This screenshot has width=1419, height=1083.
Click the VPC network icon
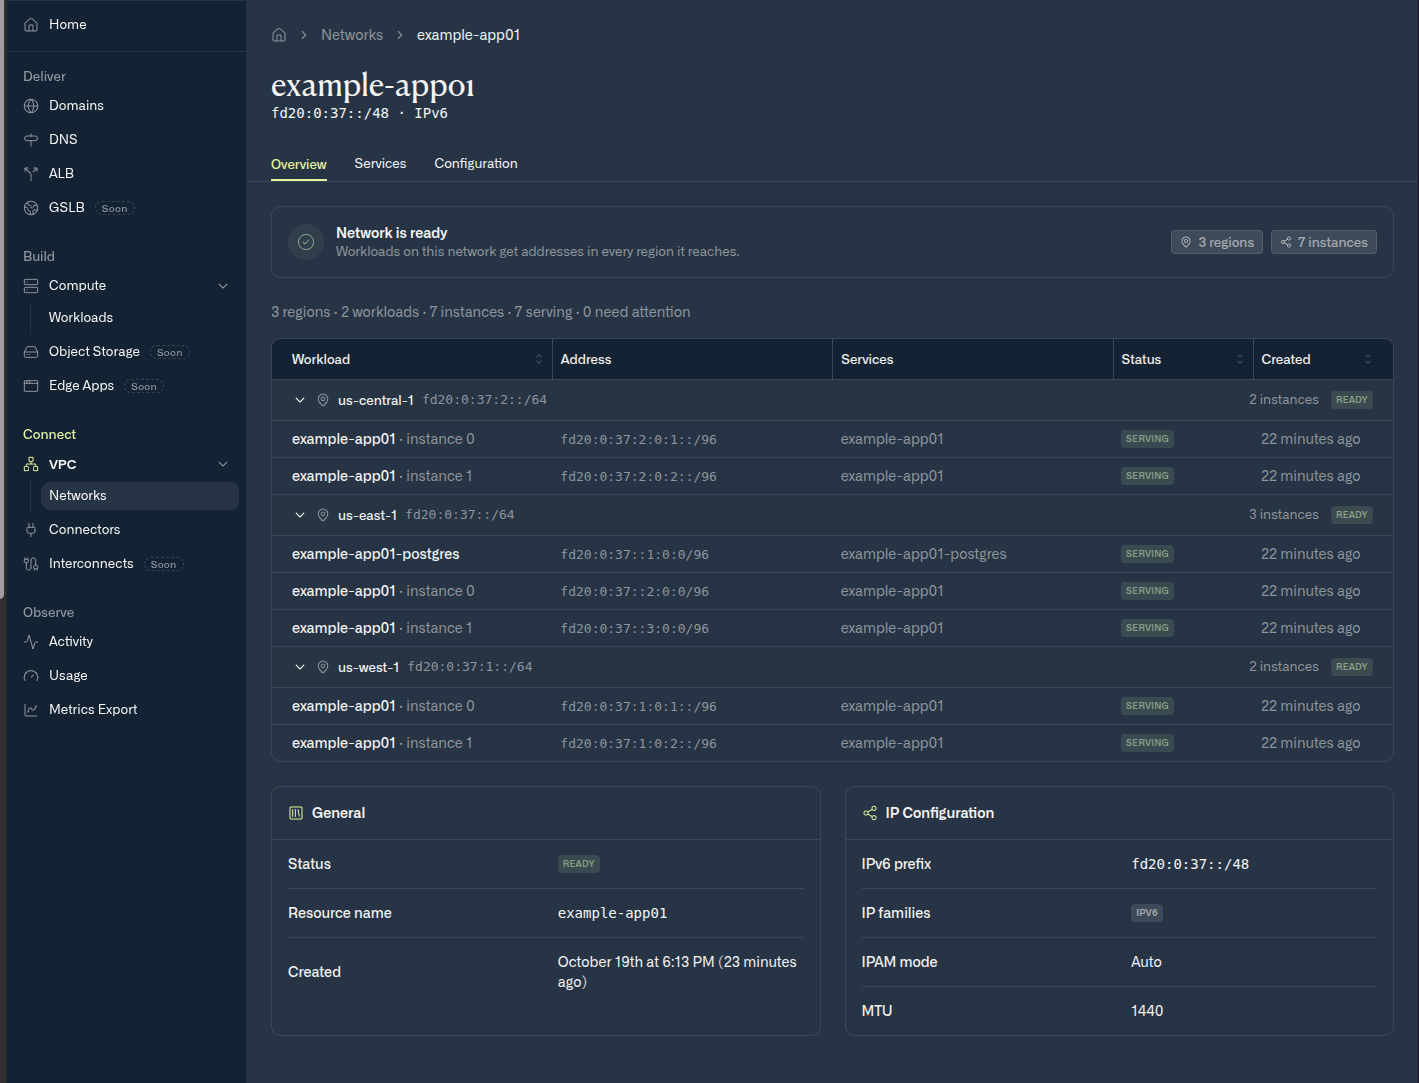(x=31, y=465)
